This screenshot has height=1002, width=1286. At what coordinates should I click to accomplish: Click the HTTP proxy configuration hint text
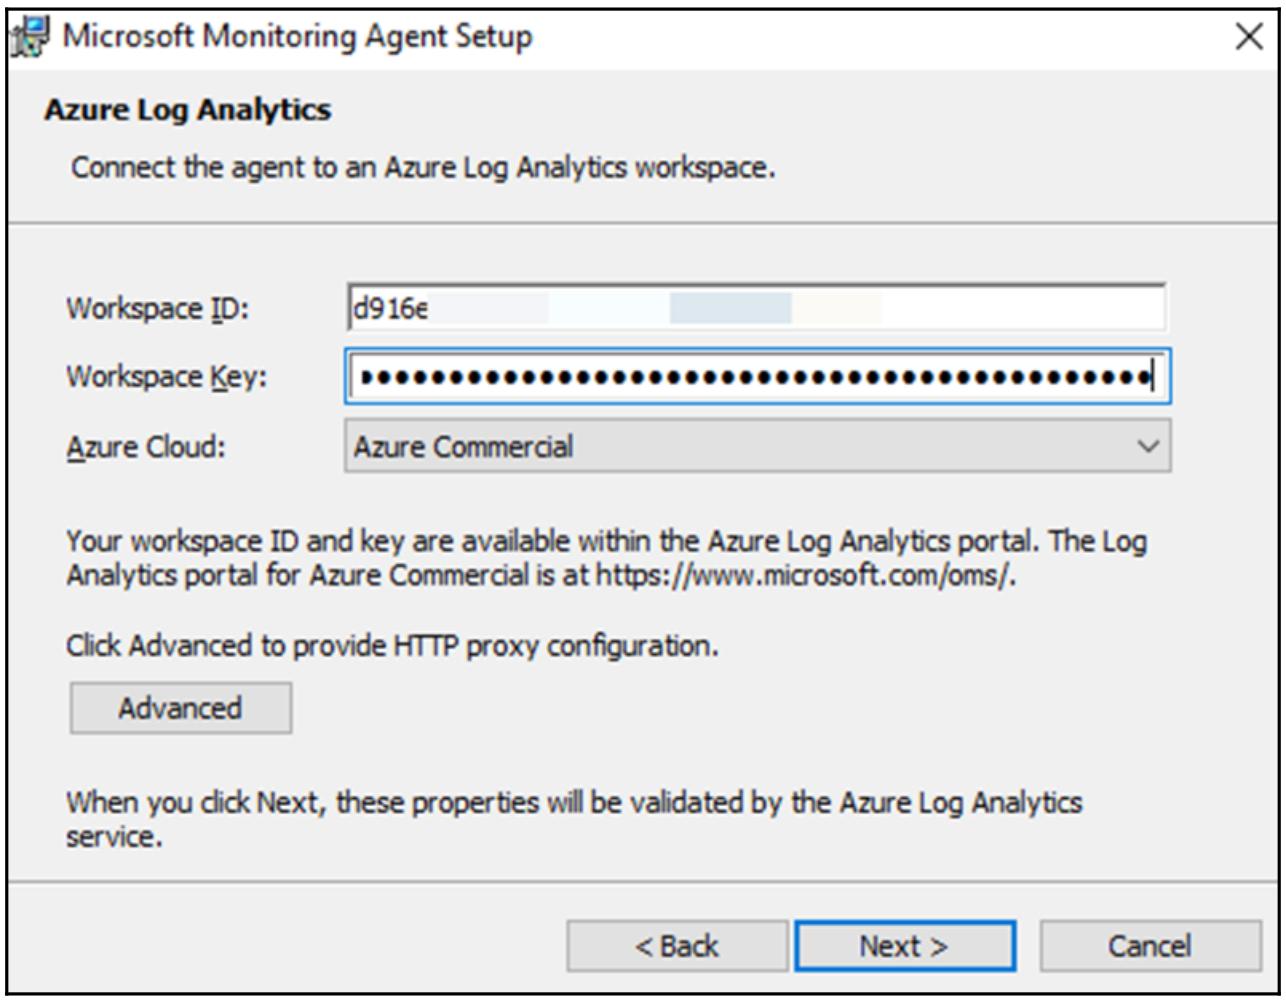pos(392,645)
